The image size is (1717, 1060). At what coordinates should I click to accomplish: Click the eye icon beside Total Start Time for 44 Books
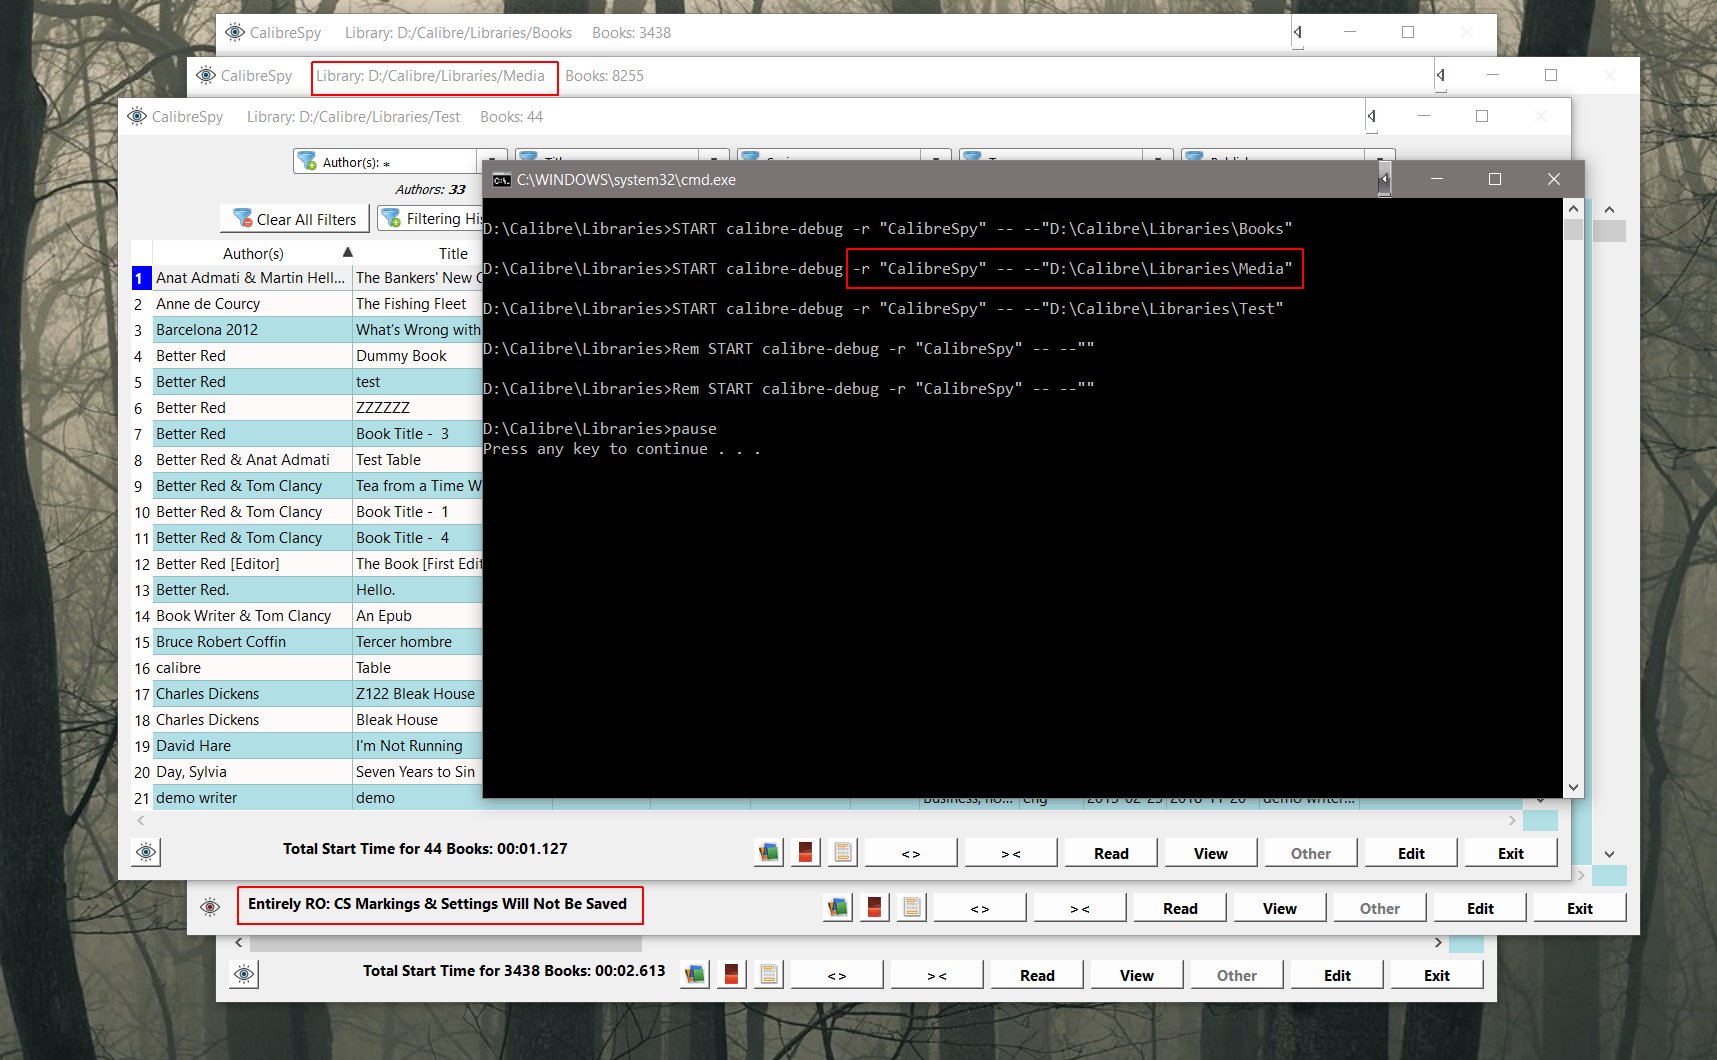click(146, 852)
